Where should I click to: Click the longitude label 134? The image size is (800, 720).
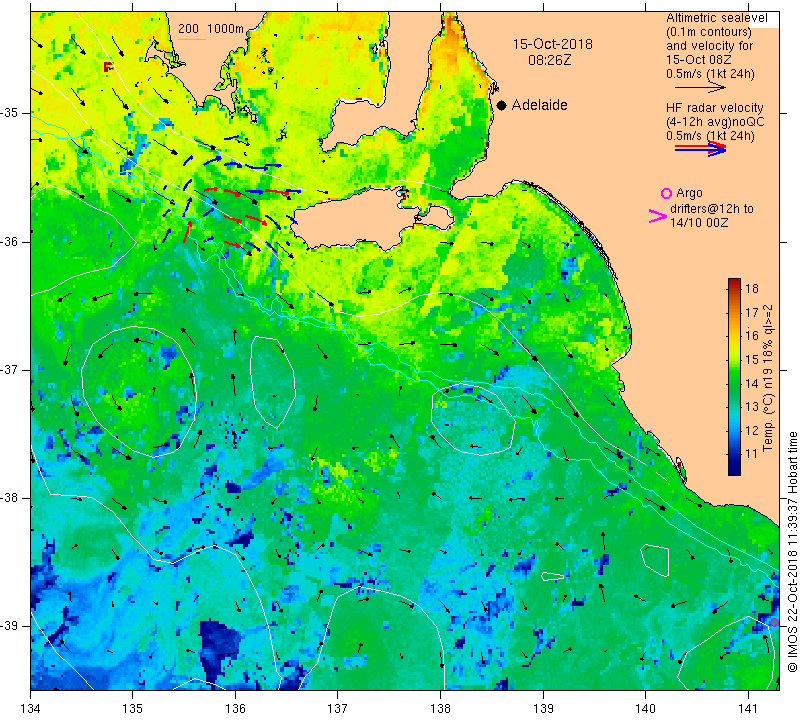pyautogui.click(x=31, y=708)
